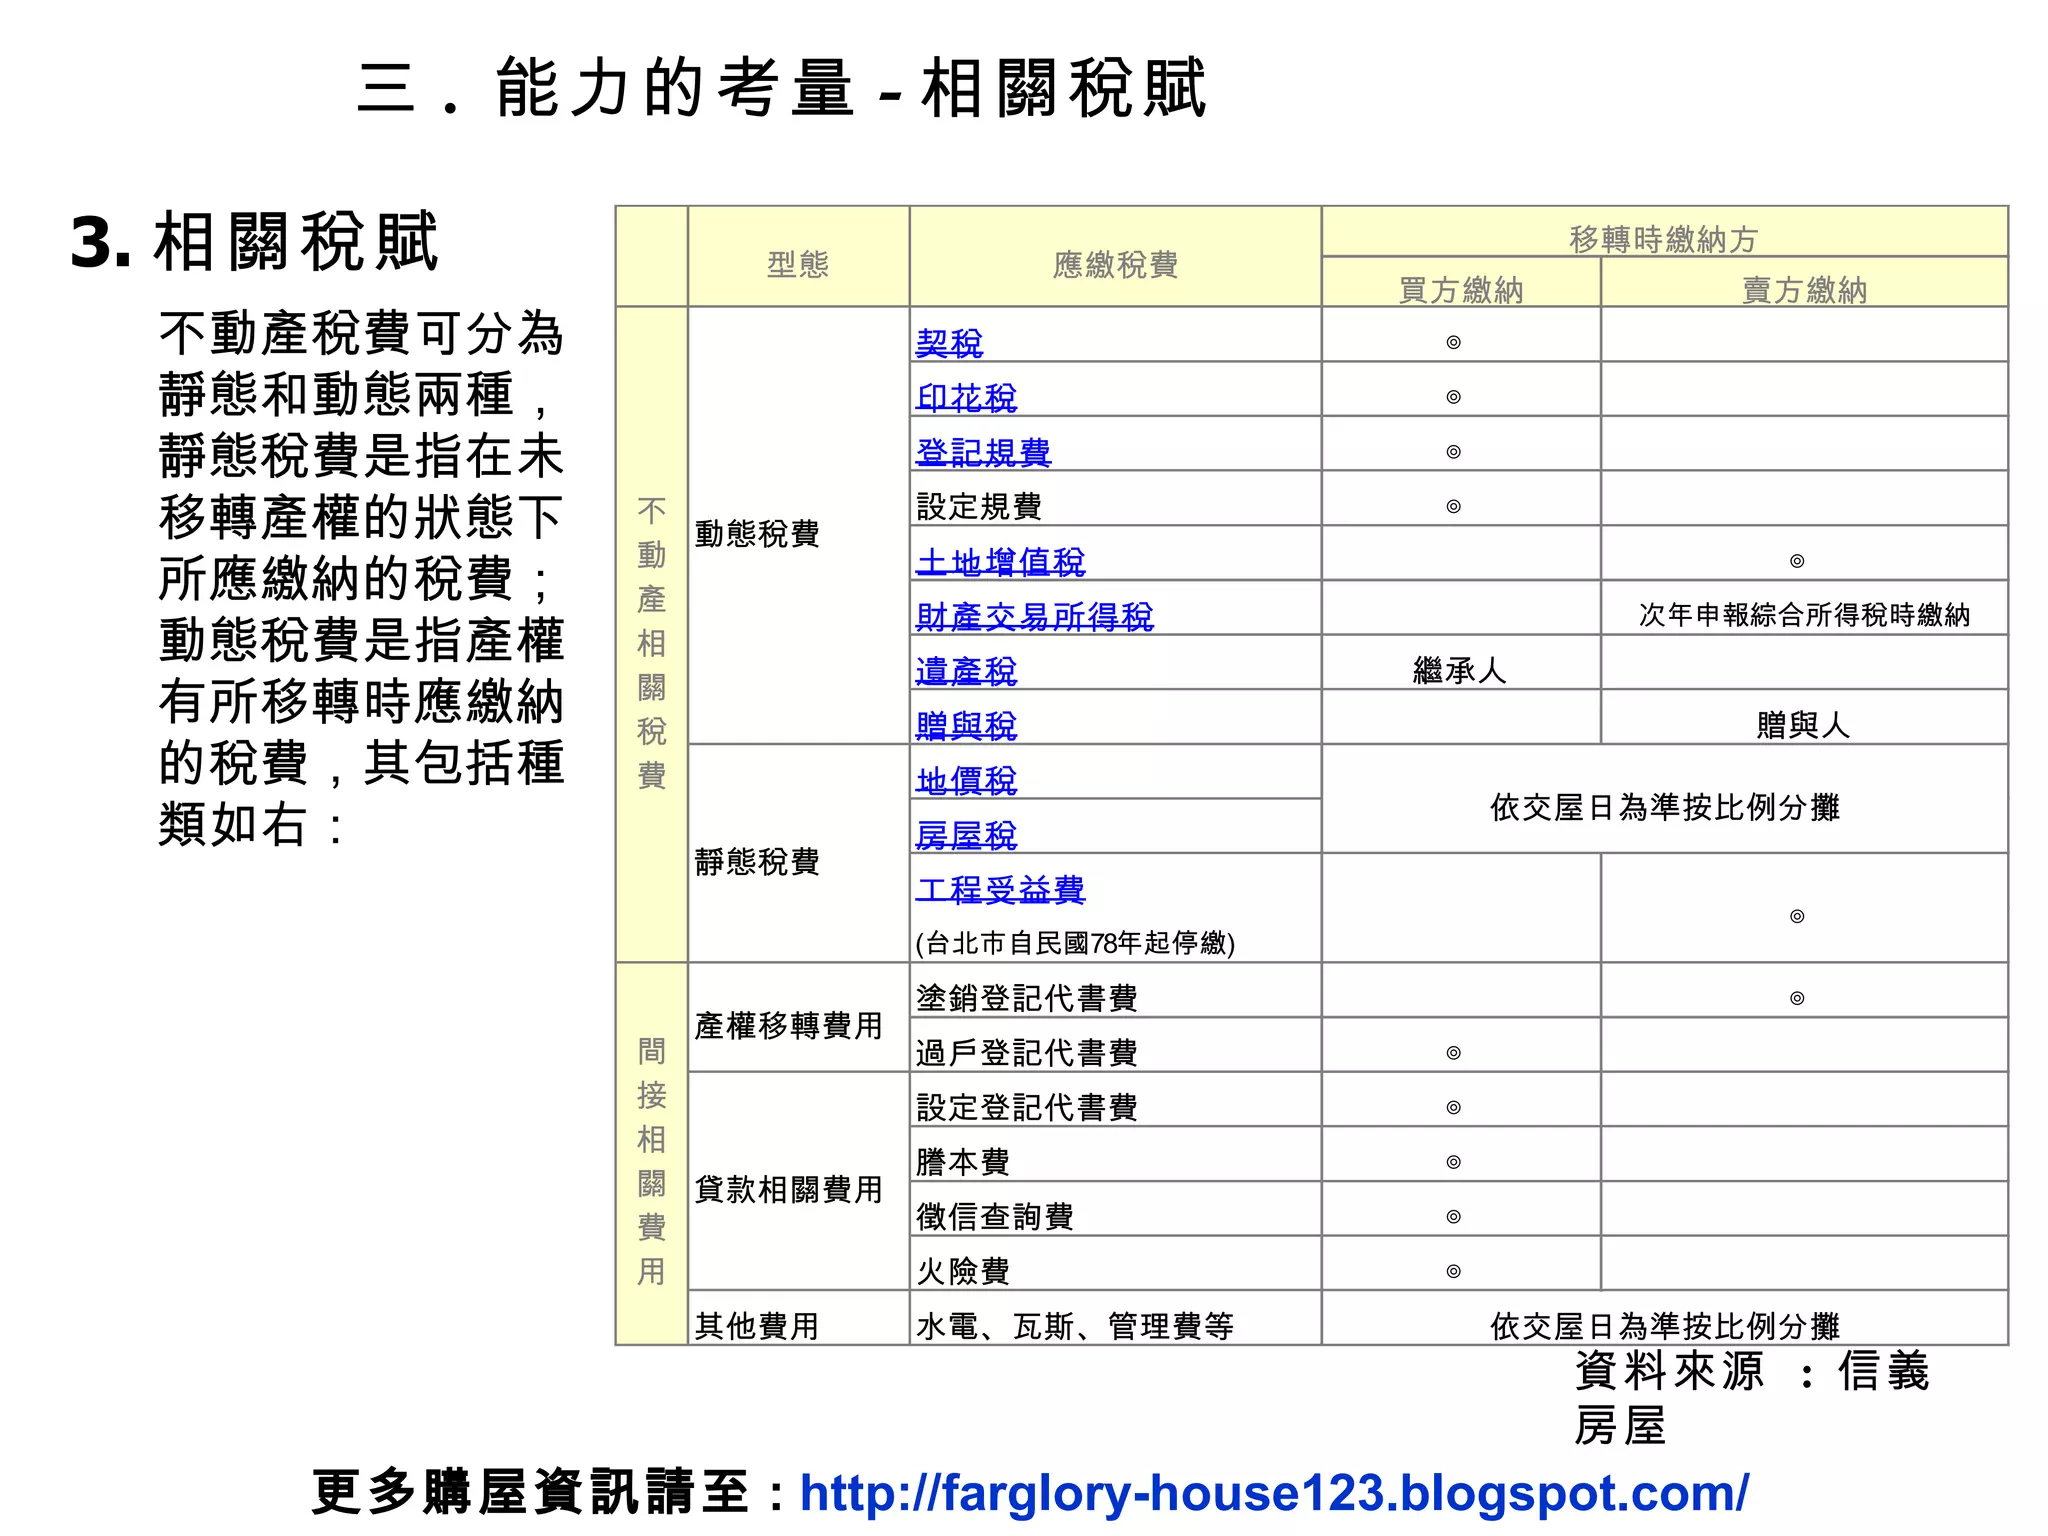
Task: Click the buyer circle mark for 印花稅
Action: tap(1454, 398)
